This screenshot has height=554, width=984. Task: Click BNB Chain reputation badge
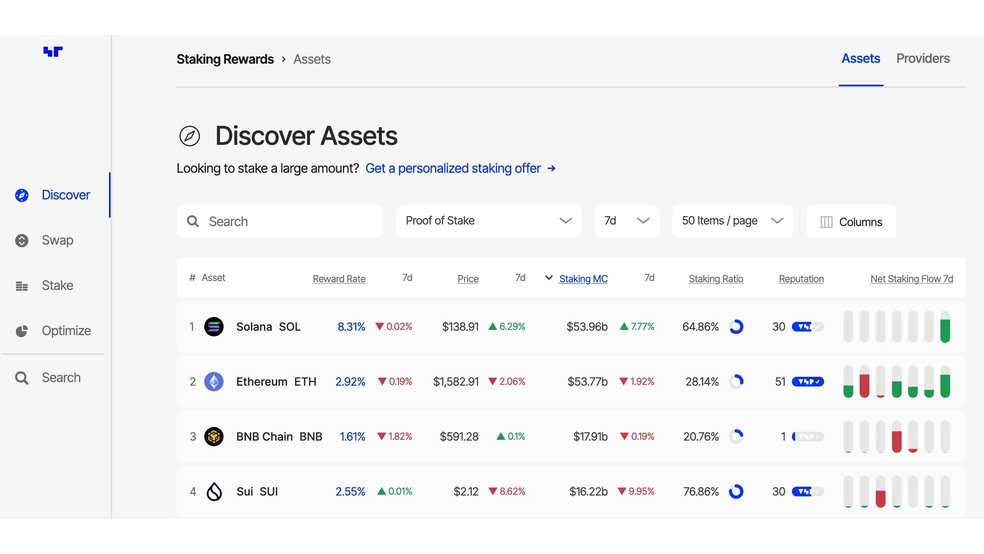click(808, 437)
